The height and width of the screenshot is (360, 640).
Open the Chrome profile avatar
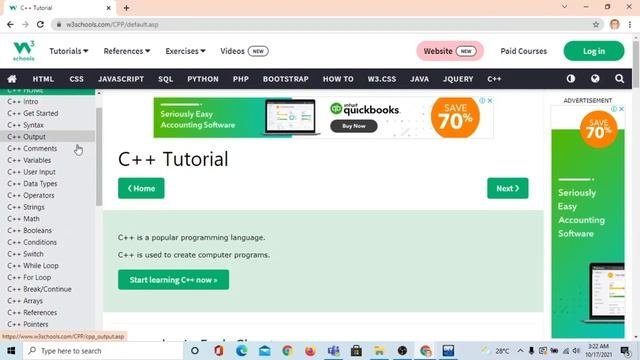pyautogui.click(x=614, y=24)
